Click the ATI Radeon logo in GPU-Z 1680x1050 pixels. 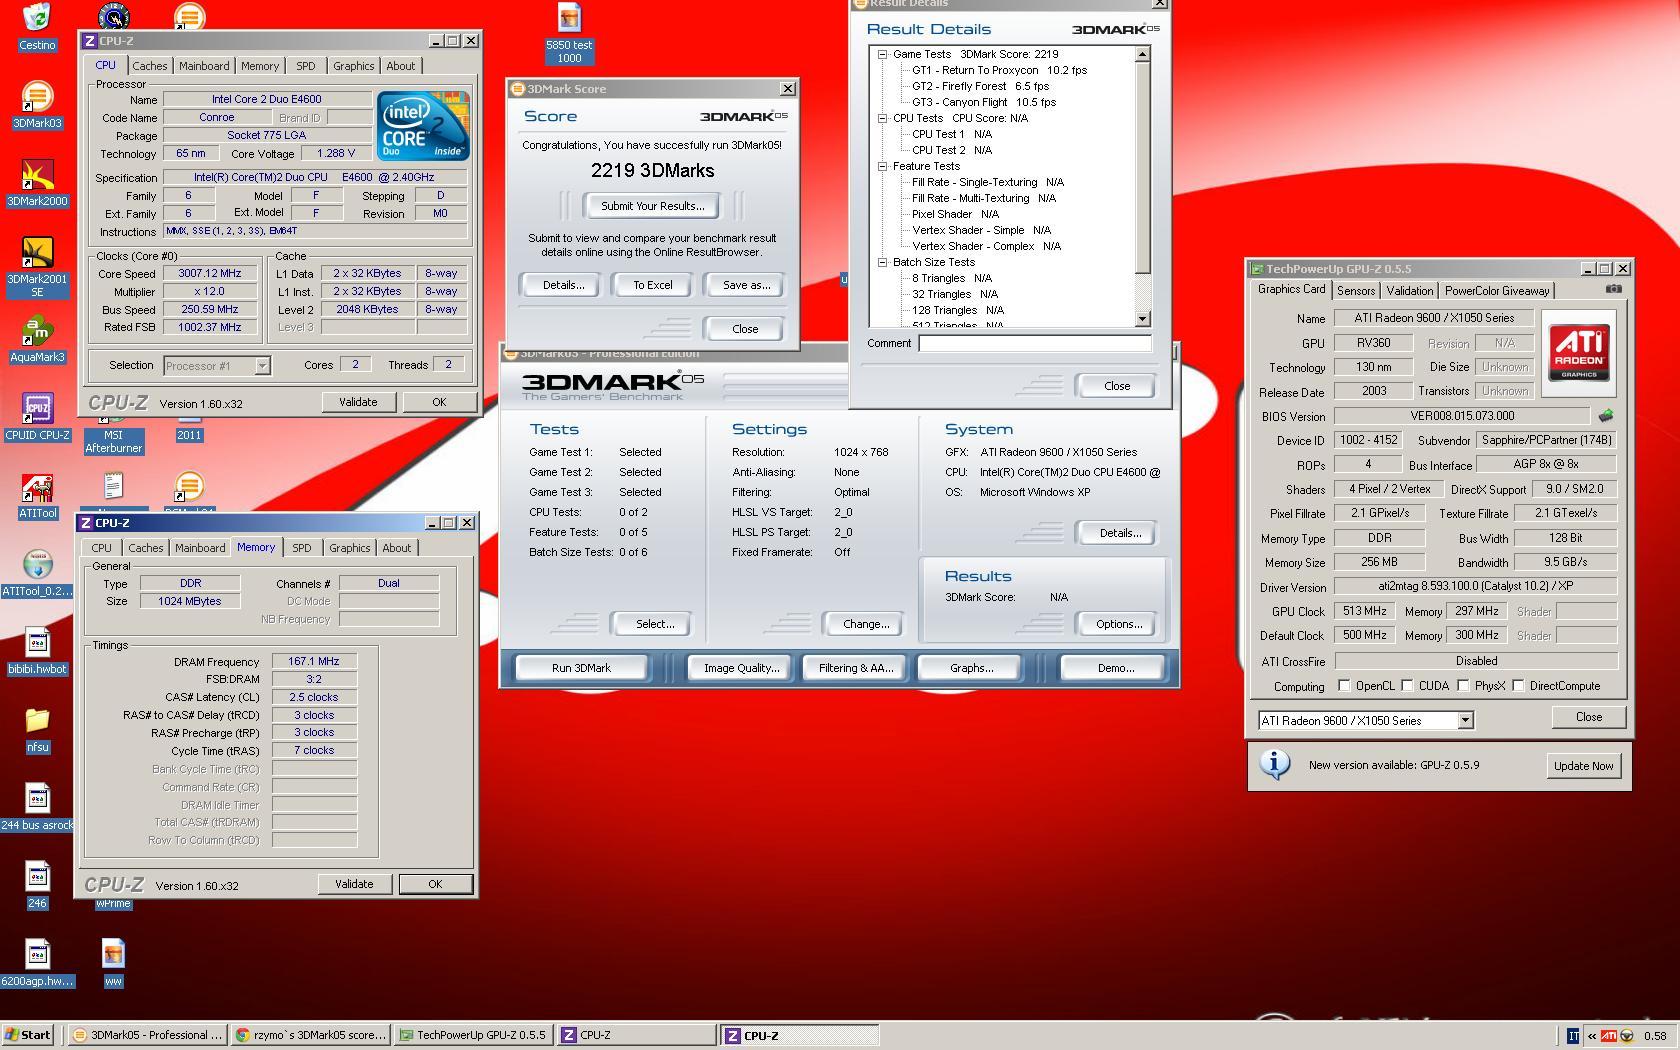[x=1579, y=351]
